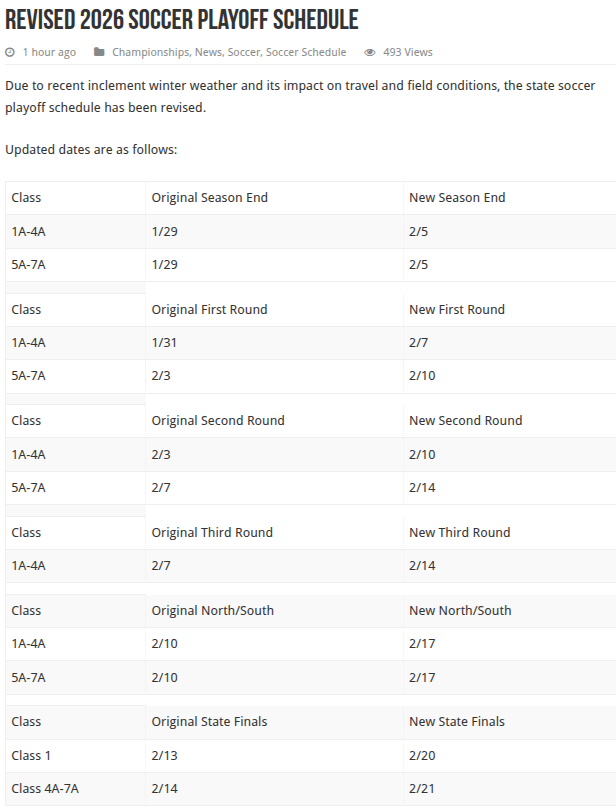Screen dimensions: 616x808
Task: Click the eye icon next to views
Action: click(x=370, y=52)
